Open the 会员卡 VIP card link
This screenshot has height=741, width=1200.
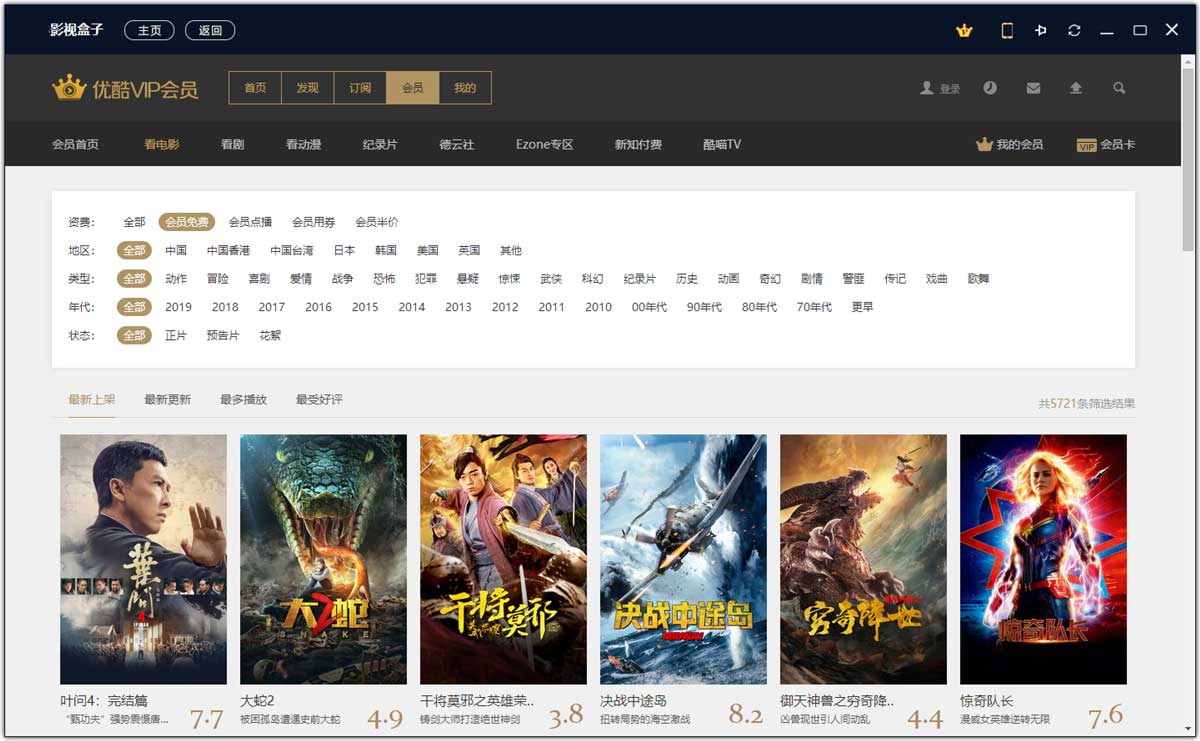(1106, 144)
